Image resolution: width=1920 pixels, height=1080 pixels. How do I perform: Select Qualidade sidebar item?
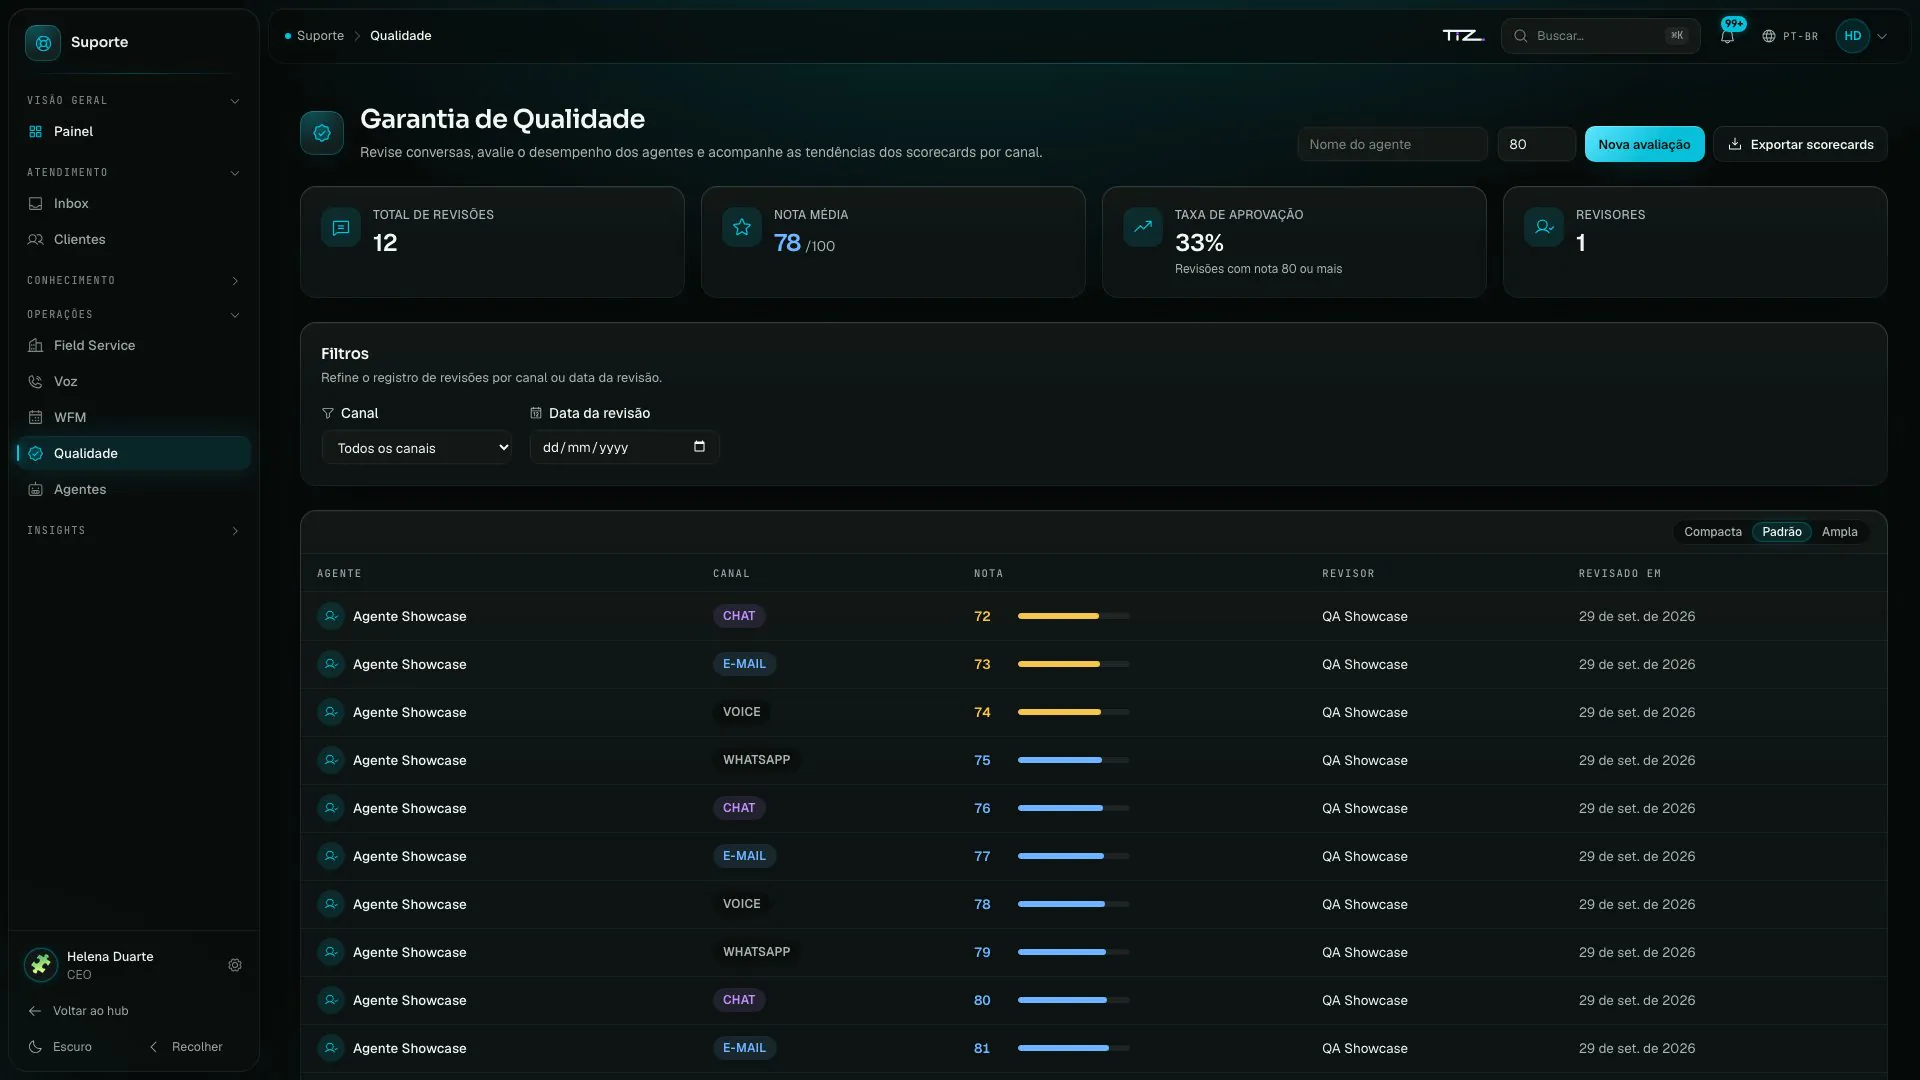point(133,454)
